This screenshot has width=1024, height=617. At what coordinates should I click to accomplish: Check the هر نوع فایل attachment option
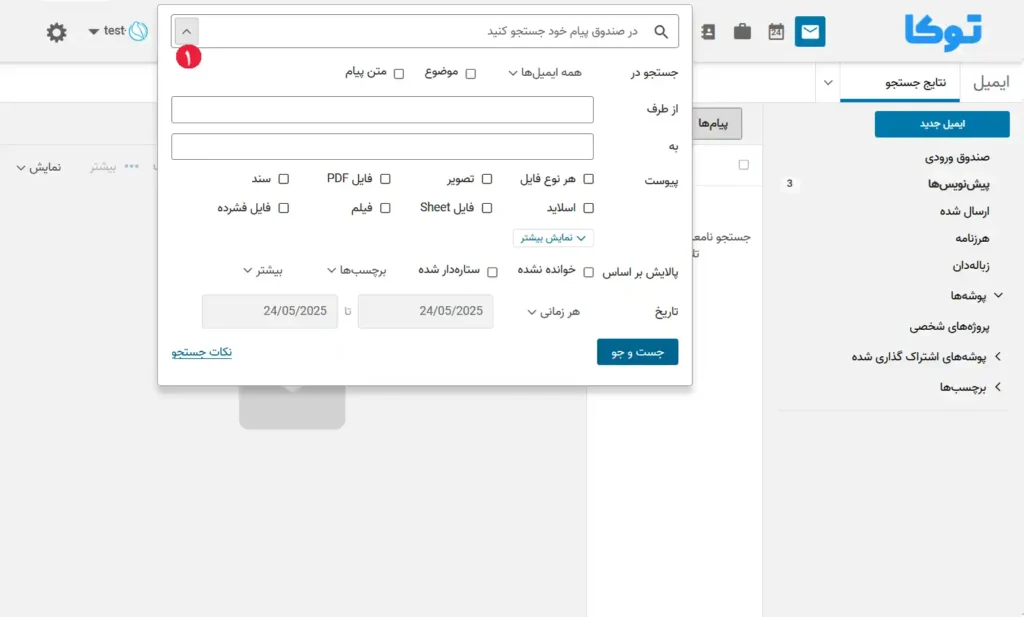click(x=588, y=179)
